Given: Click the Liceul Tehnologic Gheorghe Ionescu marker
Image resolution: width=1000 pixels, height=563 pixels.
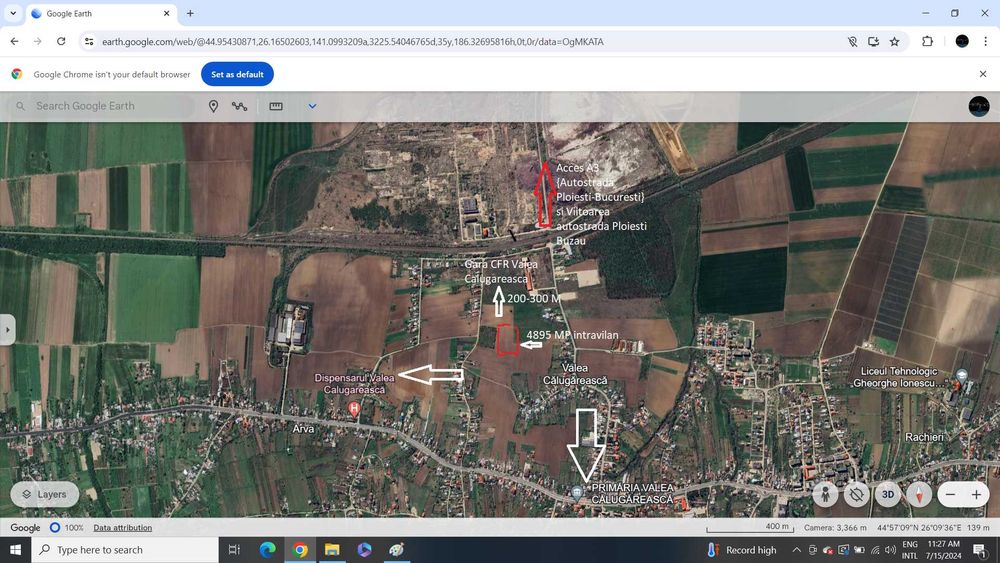Looking at the screenshot, I should [962, 376].
